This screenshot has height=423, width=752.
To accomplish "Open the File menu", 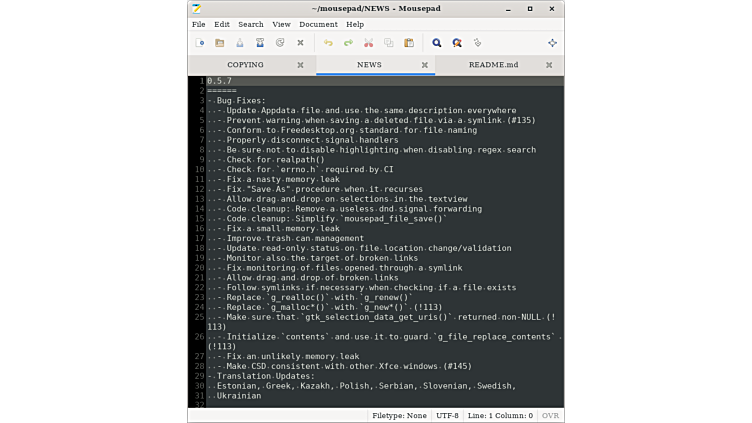I will [198, 24].
